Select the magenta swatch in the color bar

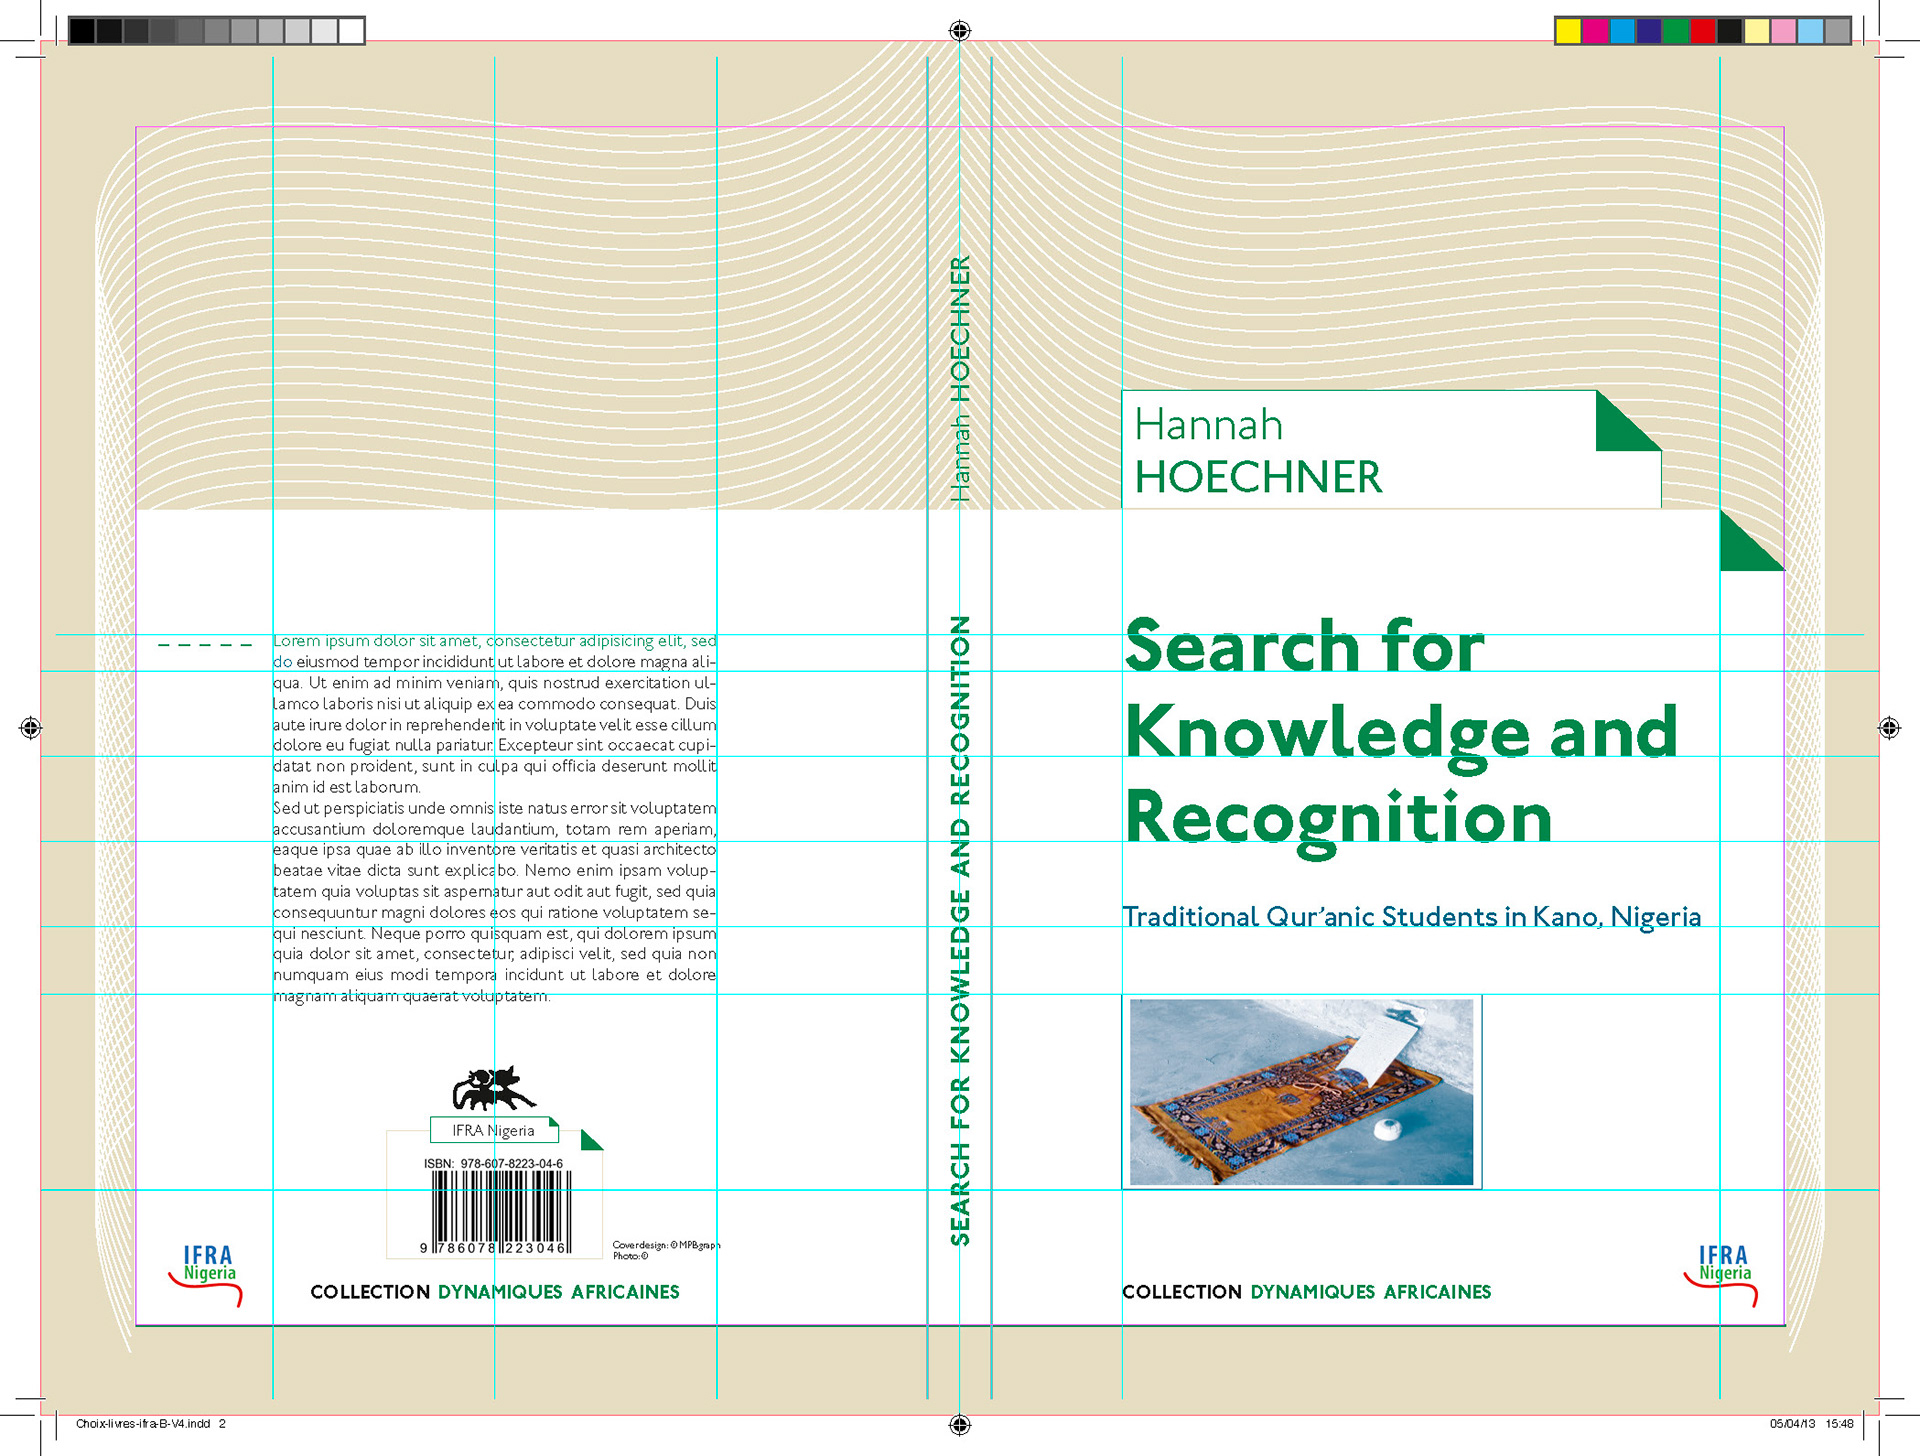pos(1595,31)
